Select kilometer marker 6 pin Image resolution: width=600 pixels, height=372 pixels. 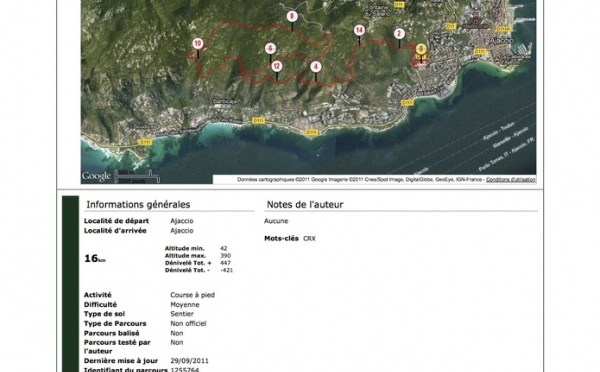(270, 48)
